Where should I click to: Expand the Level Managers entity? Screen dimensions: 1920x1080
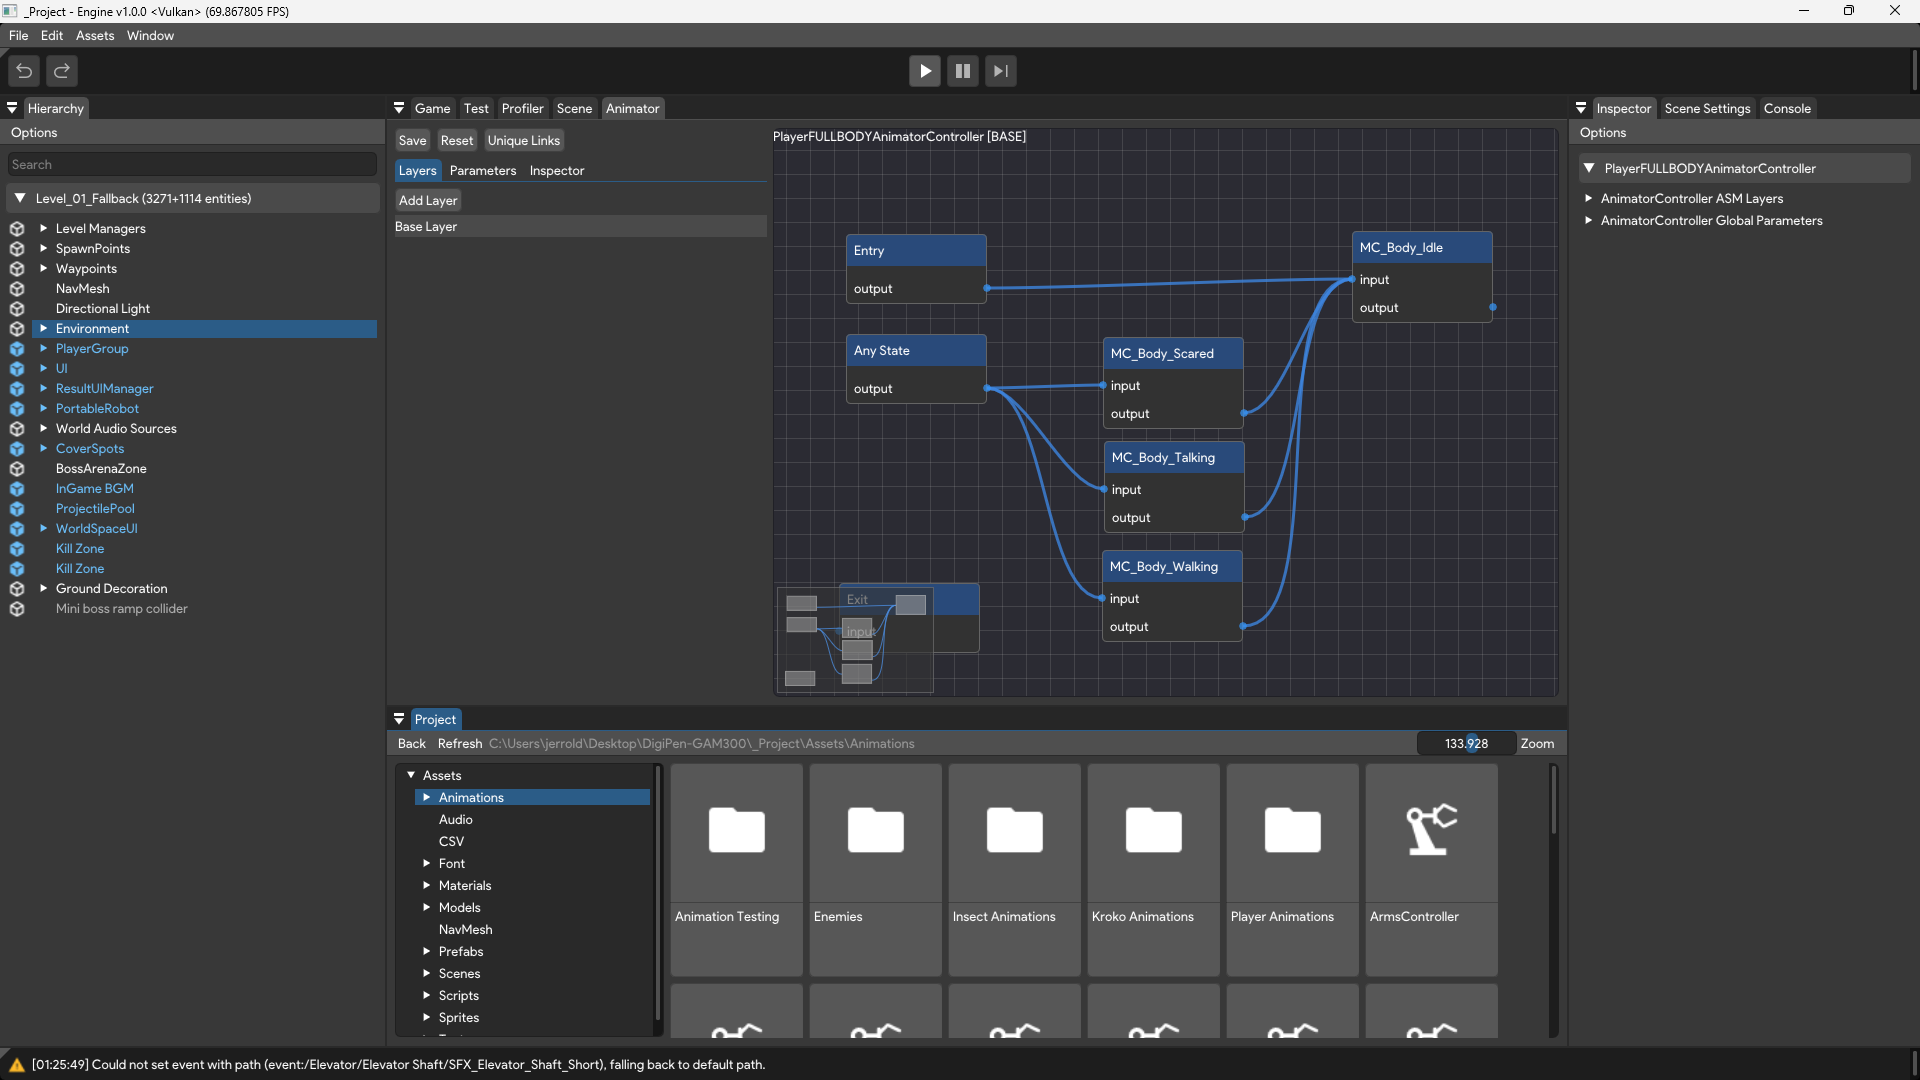coord(43,228)
